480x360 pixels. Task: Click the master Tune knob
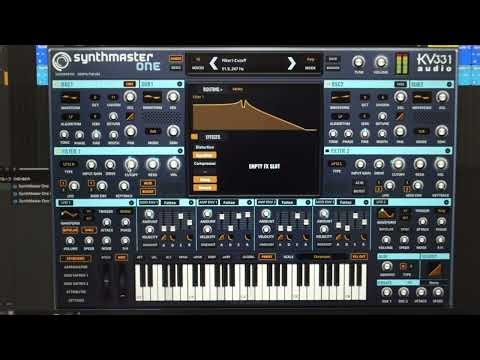point(359,62)
